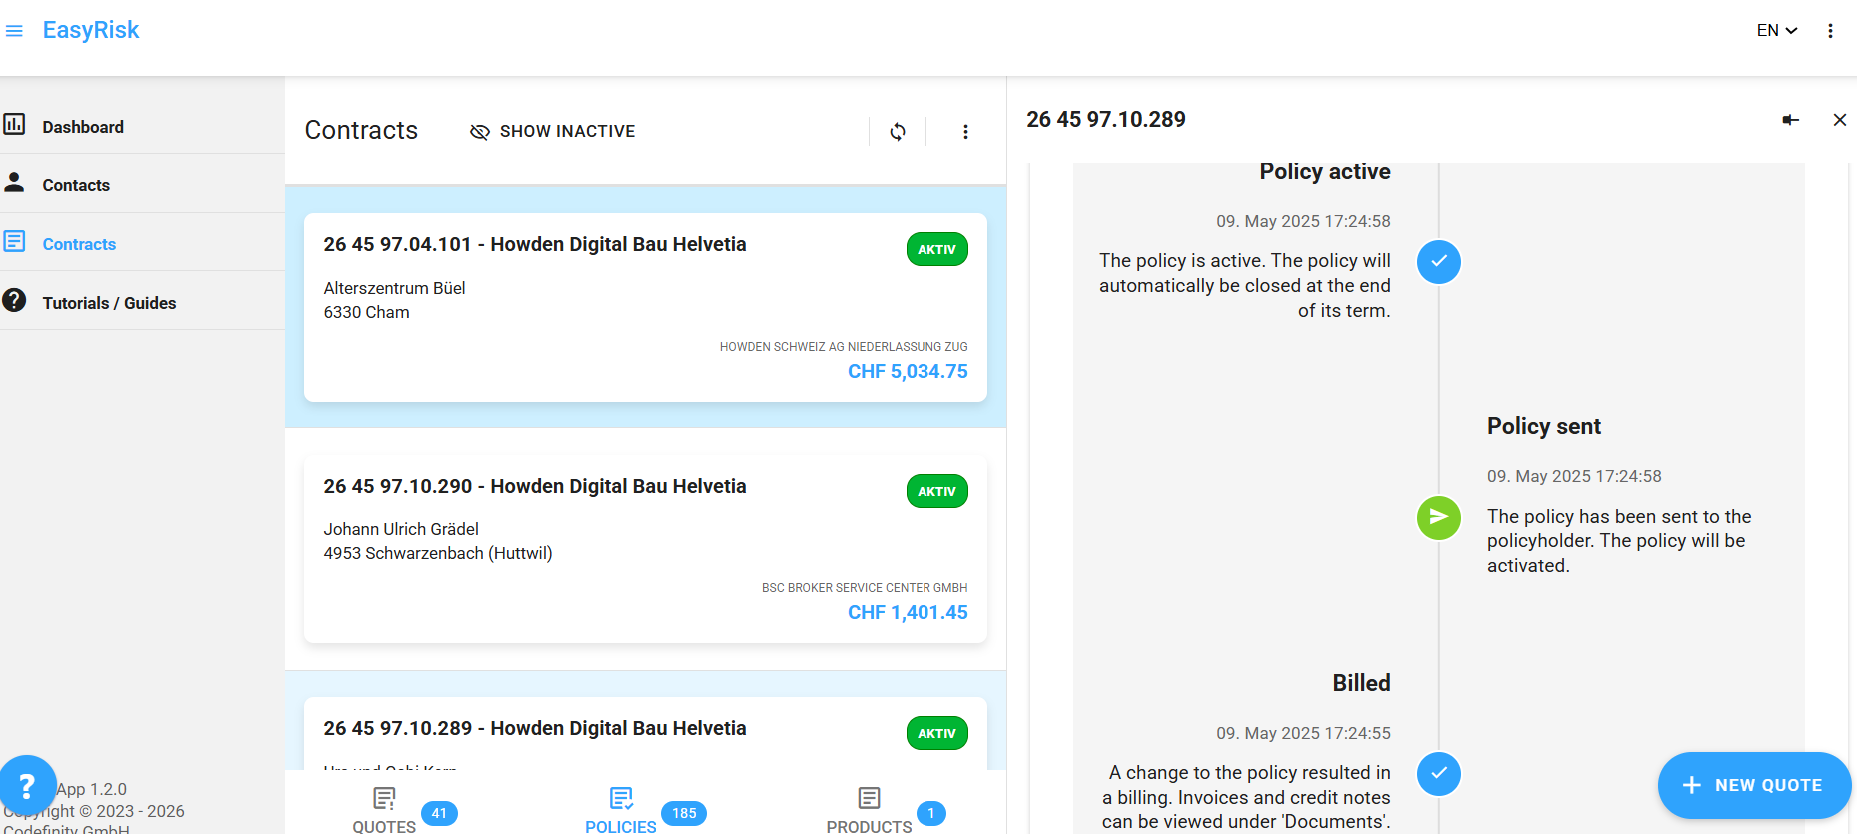This screenshot has height=834, width=1857.
Task: Click the Policy active heading
Action: pyautogui.click(x=1324, y=172)
